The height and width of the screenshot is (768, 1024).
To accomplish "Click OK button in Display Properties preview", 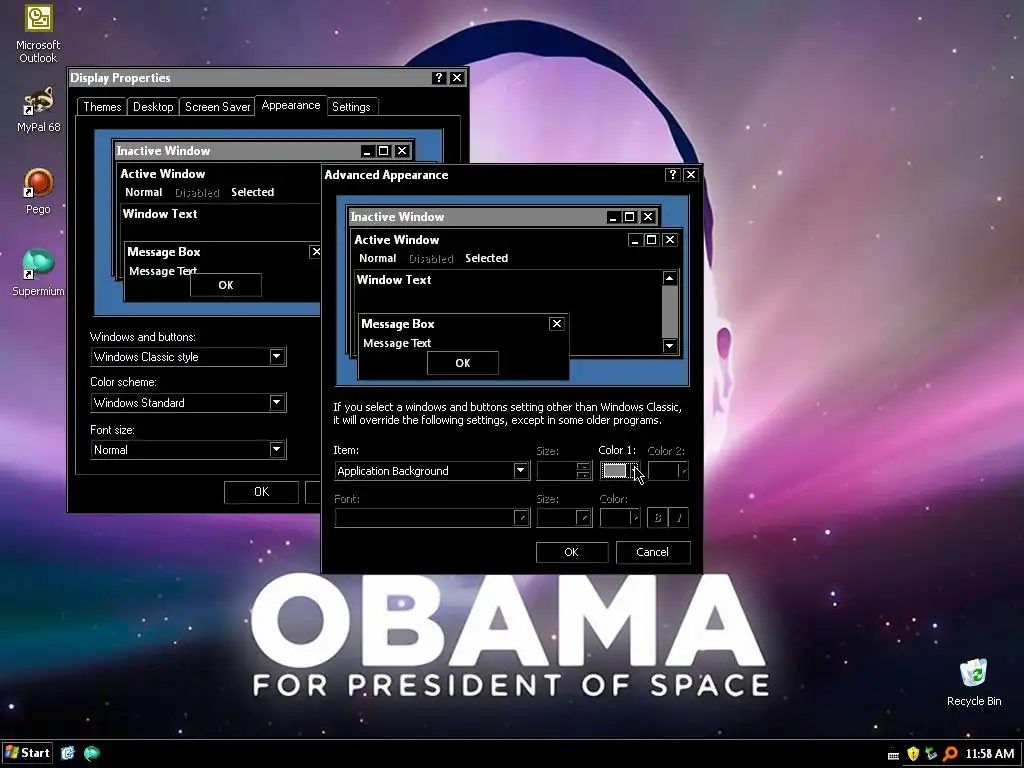I will click(x=226, y=285).
